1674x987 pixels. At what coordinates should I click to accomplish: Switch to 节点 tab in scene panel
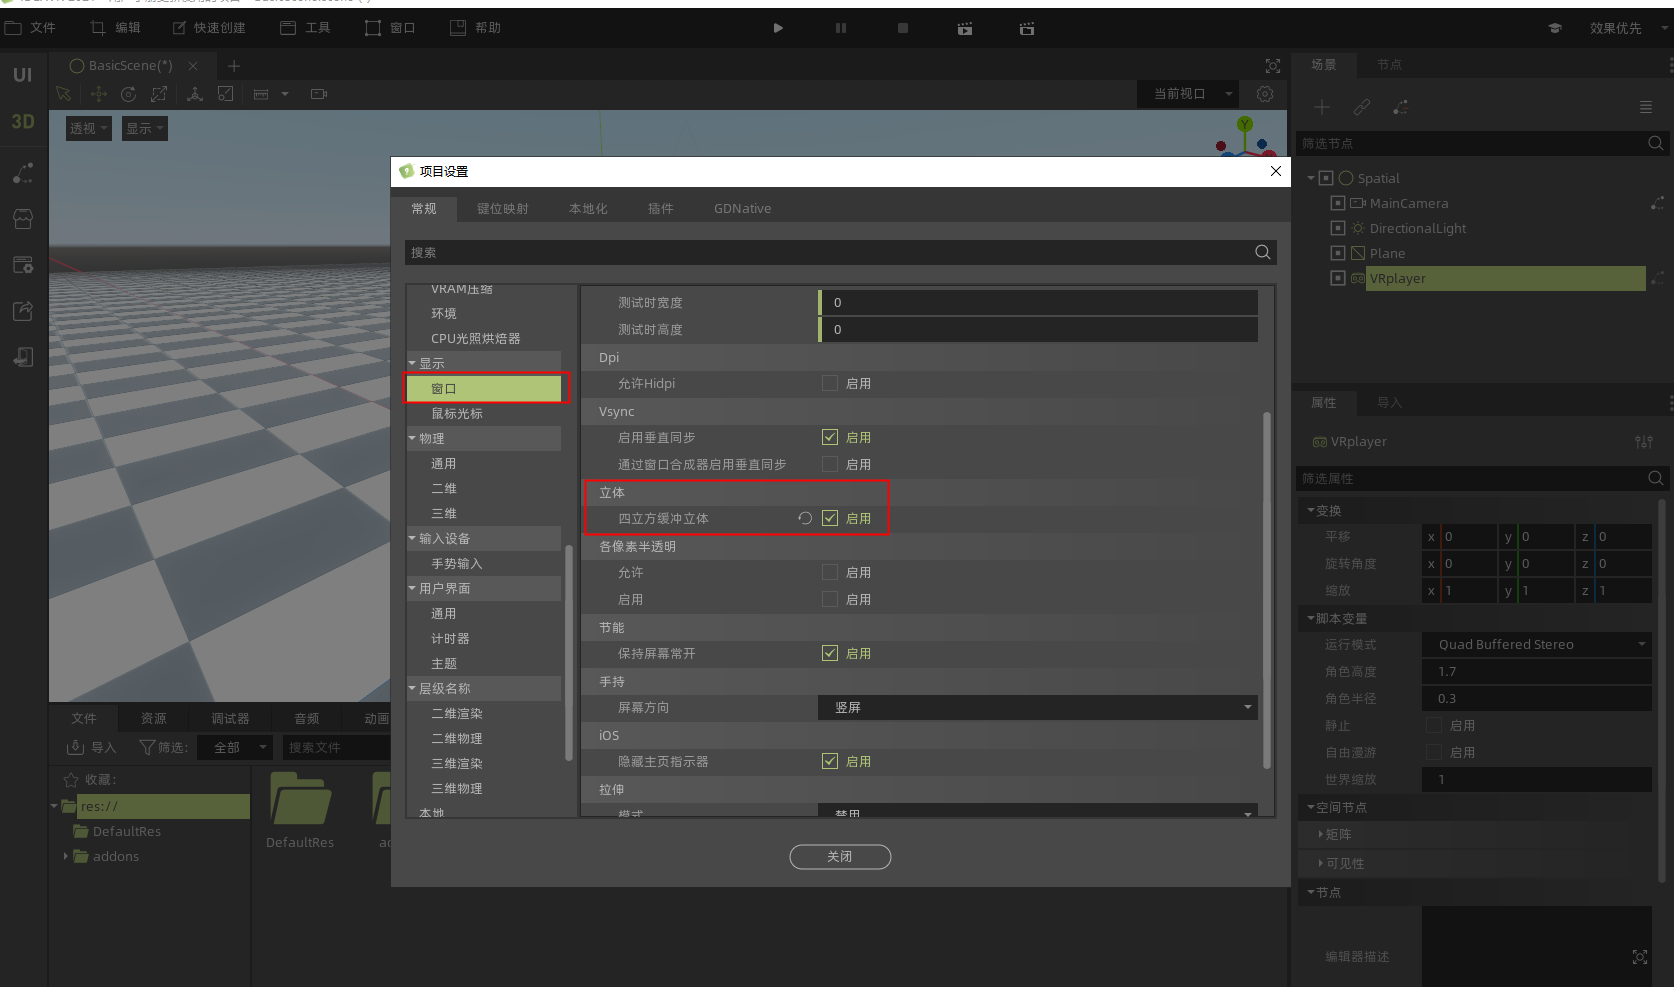click(x=1389, y=65)
